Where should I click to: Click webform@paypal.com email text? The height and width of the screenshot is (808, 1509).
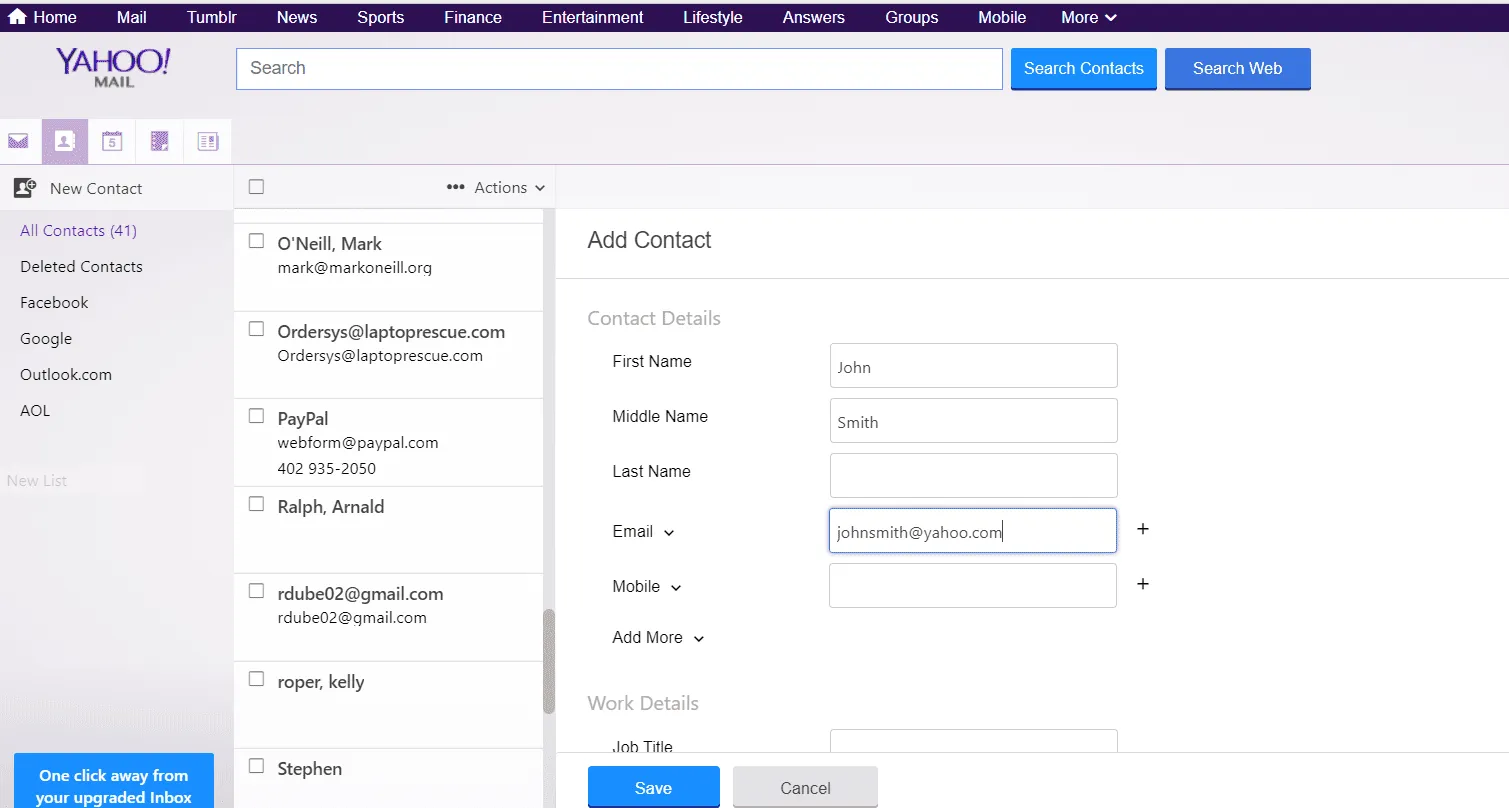358,442
